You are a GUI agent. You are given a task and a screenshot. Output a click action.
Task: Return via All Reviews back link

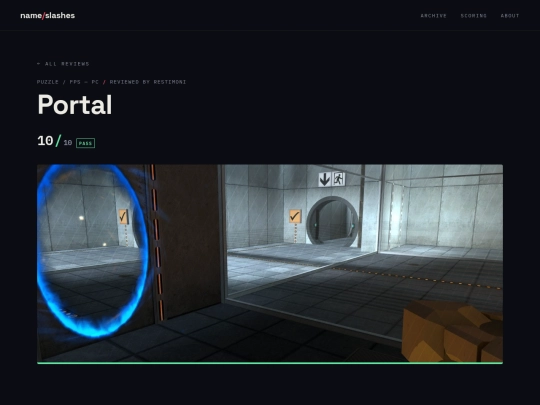pos(63,64)
